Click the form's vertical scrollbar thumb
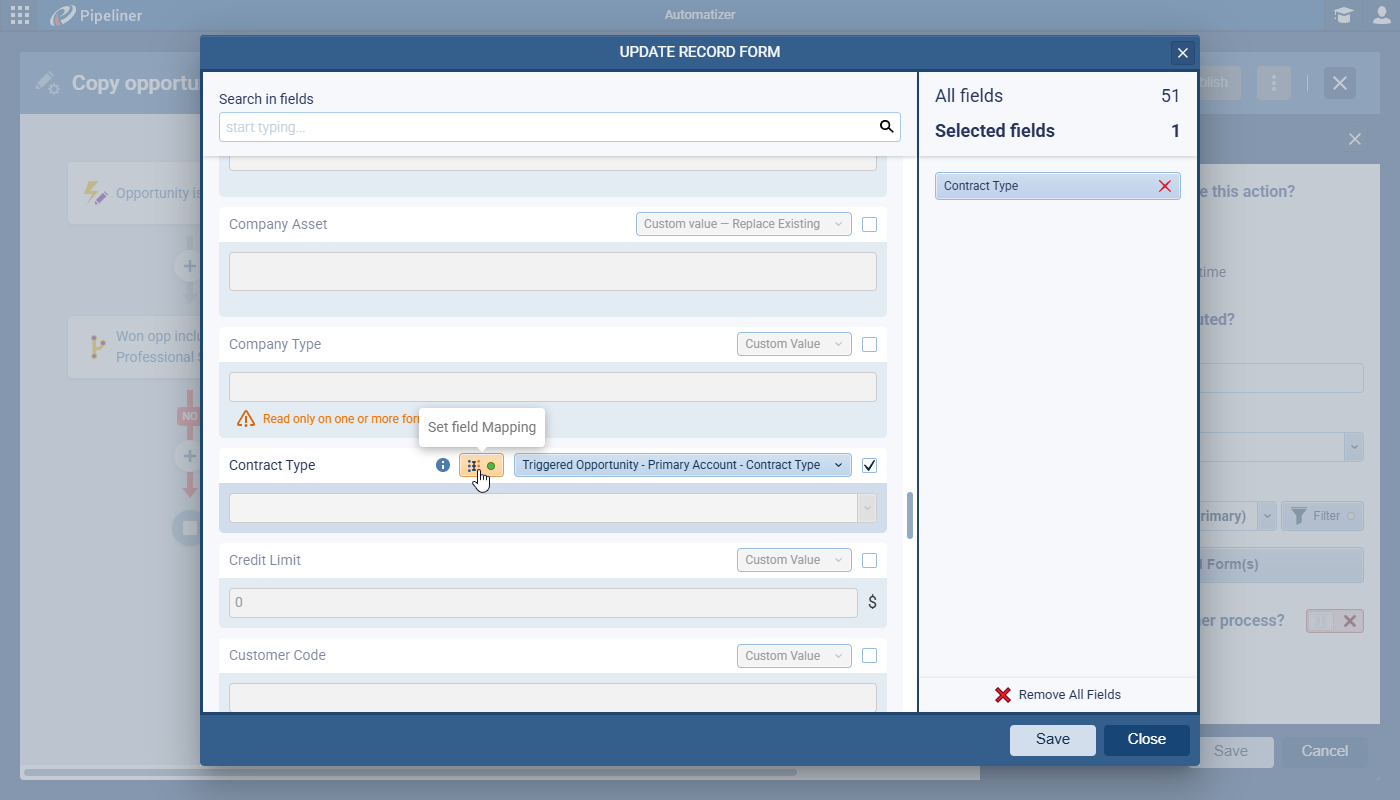 [909, 515]
